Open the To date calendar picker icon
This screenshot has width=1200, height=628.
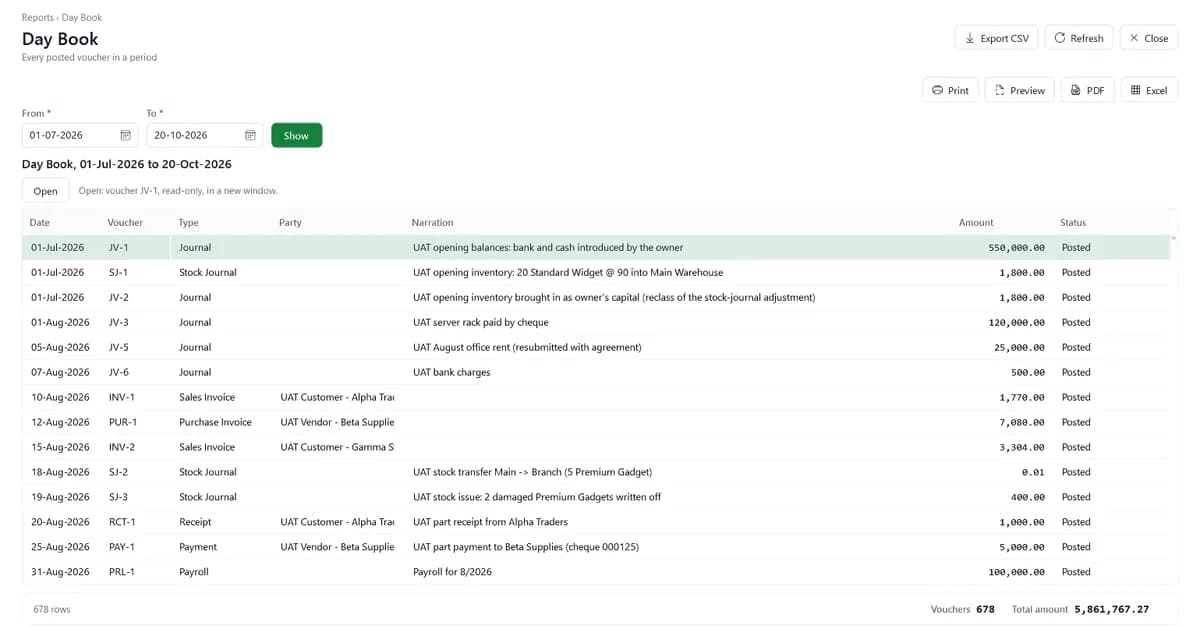coord(251,135)
